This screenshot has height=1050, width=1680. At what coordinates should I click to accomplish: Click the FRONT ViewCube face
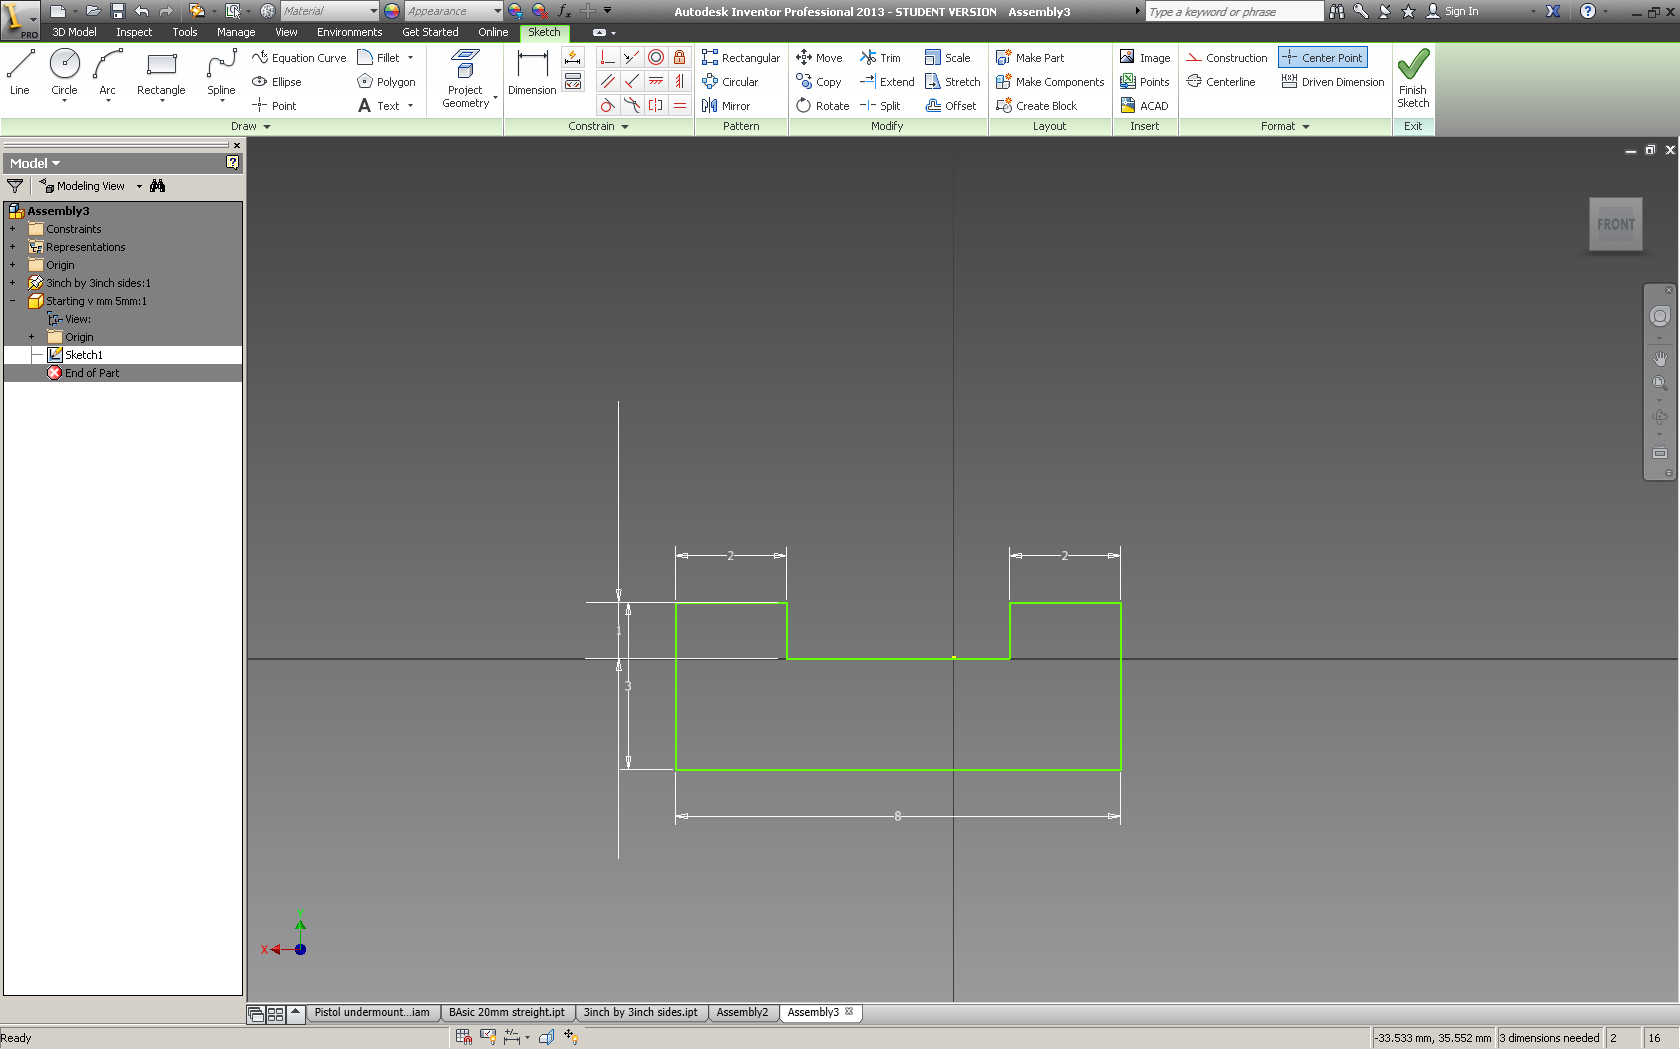point(1615,224)
